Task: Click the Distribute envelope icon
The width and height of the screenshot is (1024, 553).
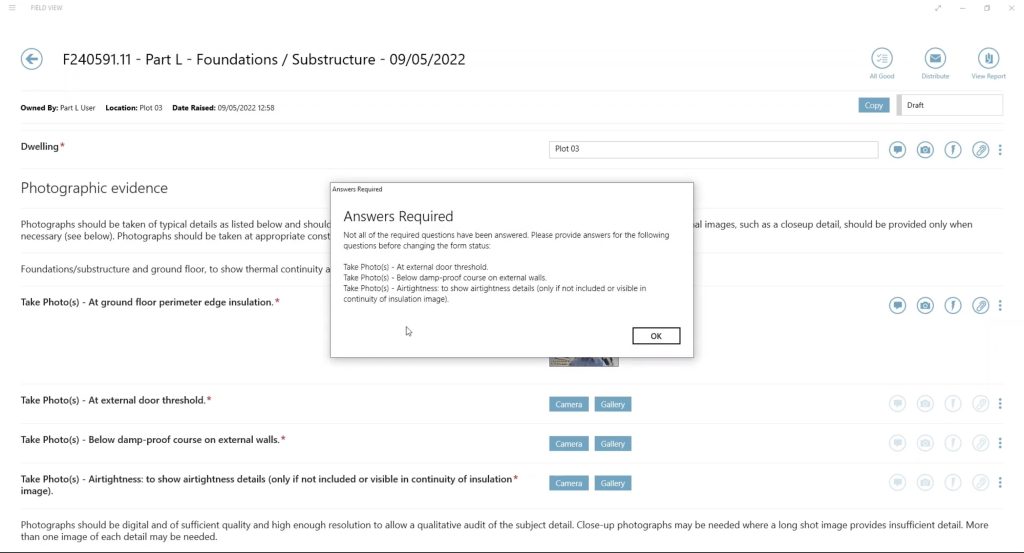Action: [935, 59]
